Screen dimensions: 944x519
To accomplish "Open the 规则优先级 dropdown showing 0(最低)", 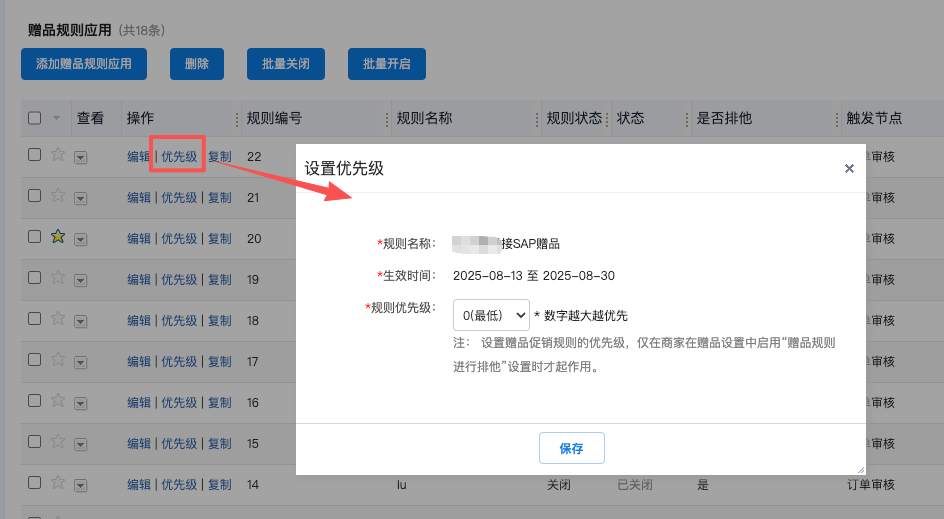I will click(491, 315).
